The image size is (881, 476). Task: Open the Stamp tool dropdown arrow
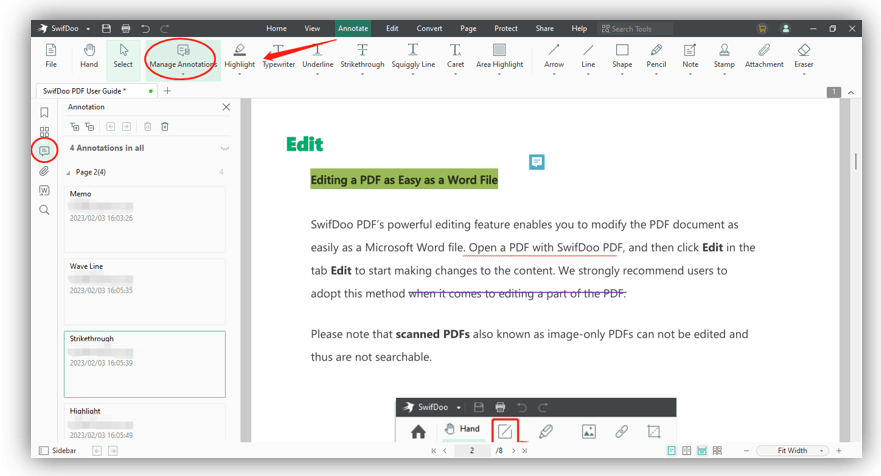pos(724,74)
